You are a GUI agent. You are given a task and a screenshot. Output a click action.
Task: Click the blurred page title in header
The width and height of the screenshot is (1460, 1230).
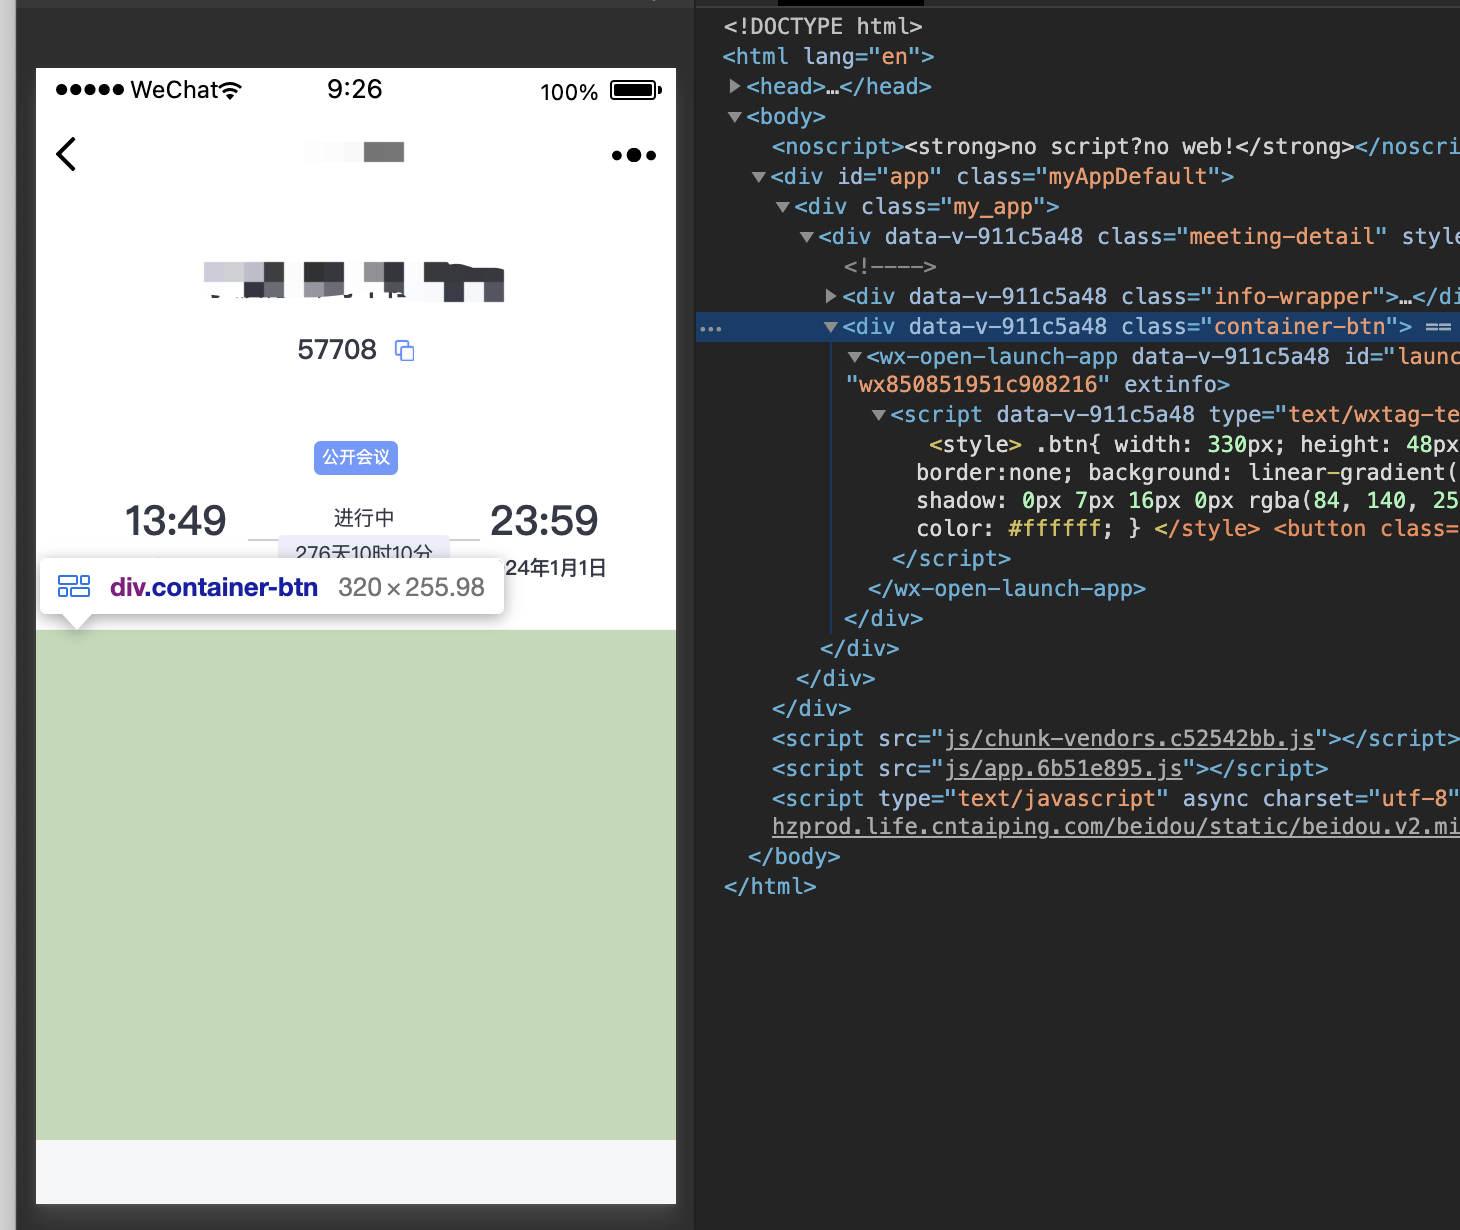point(355,152)
